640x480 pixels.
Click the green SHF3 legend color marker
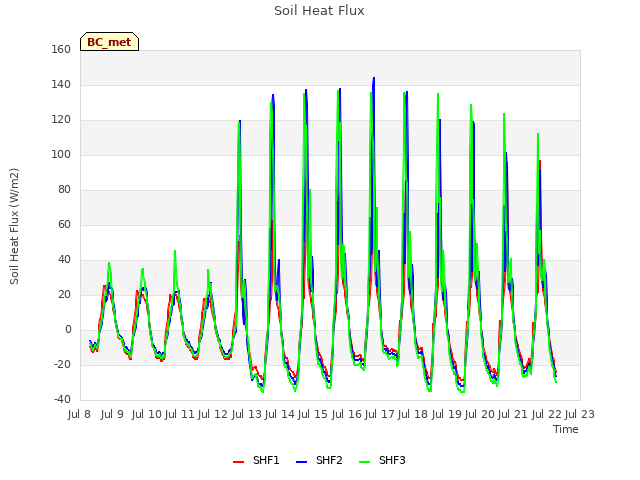point(364,462)
